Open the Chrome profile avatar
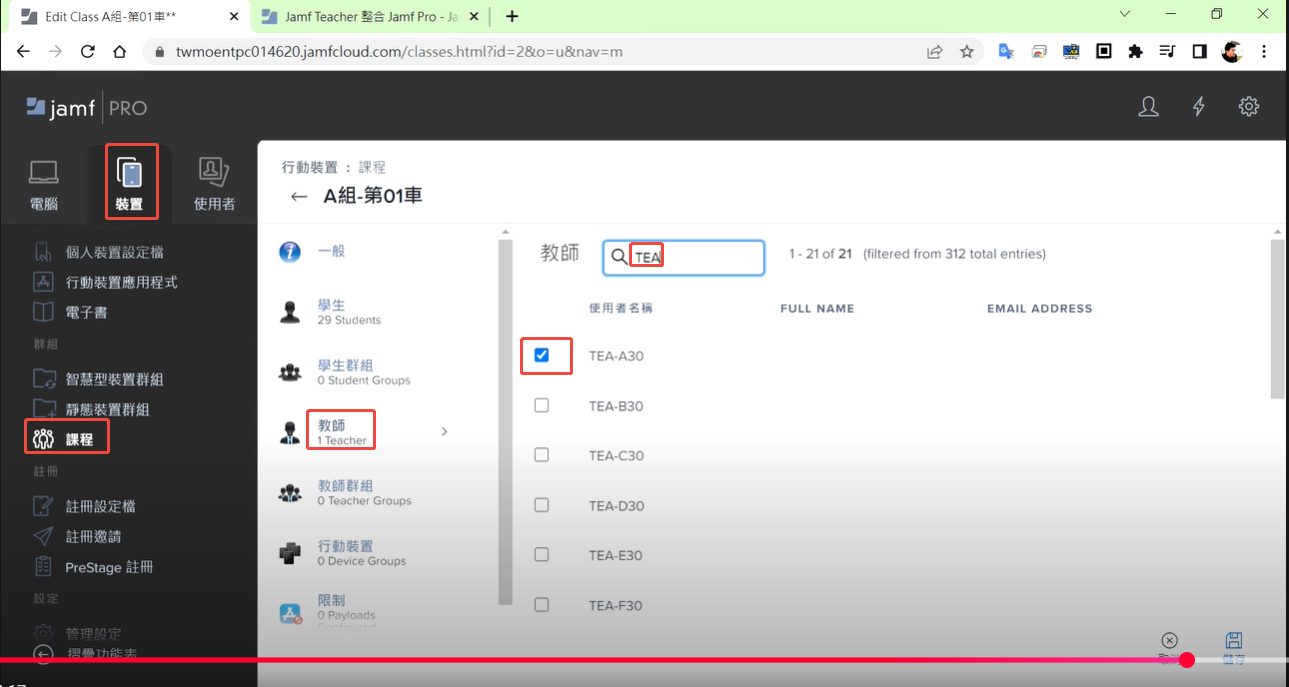Screen dimensions: 1289x687 (x=1231, y=51)
